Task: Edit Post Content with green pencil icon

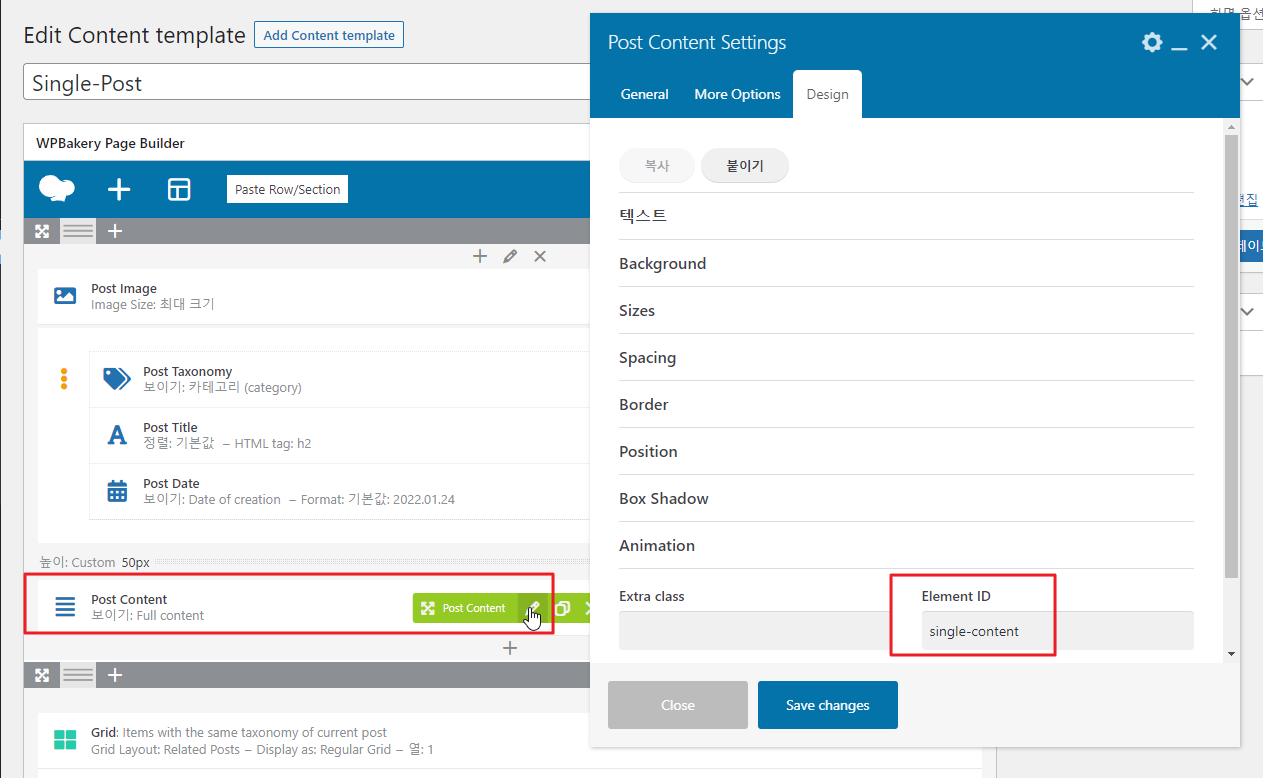Action: [534, 608]
